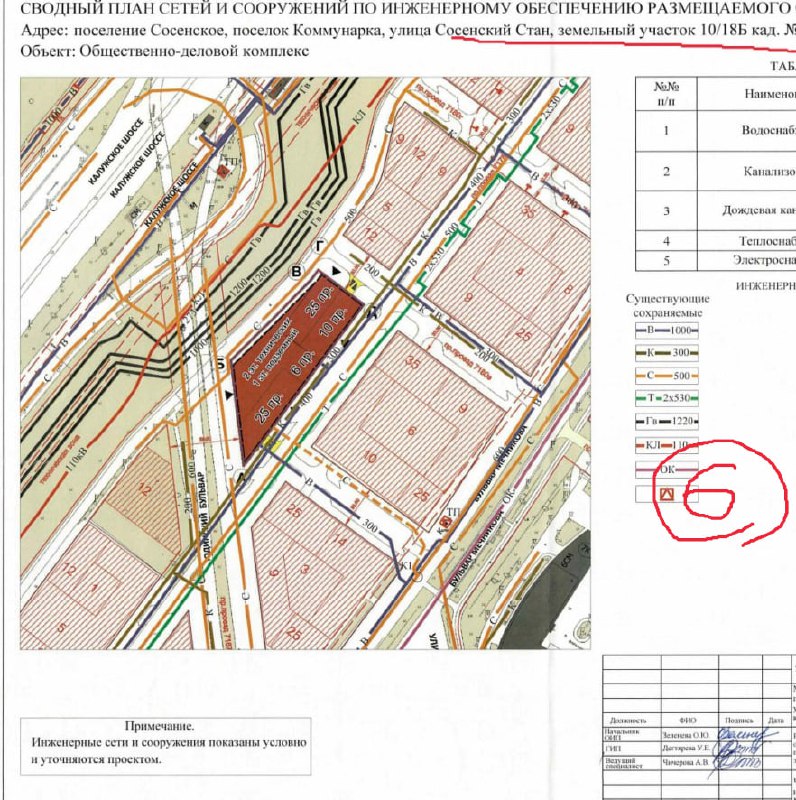Click the 'С—500' storm drain legend entry
The height and width of the screenshot is (800, 796).
[667, 376]
